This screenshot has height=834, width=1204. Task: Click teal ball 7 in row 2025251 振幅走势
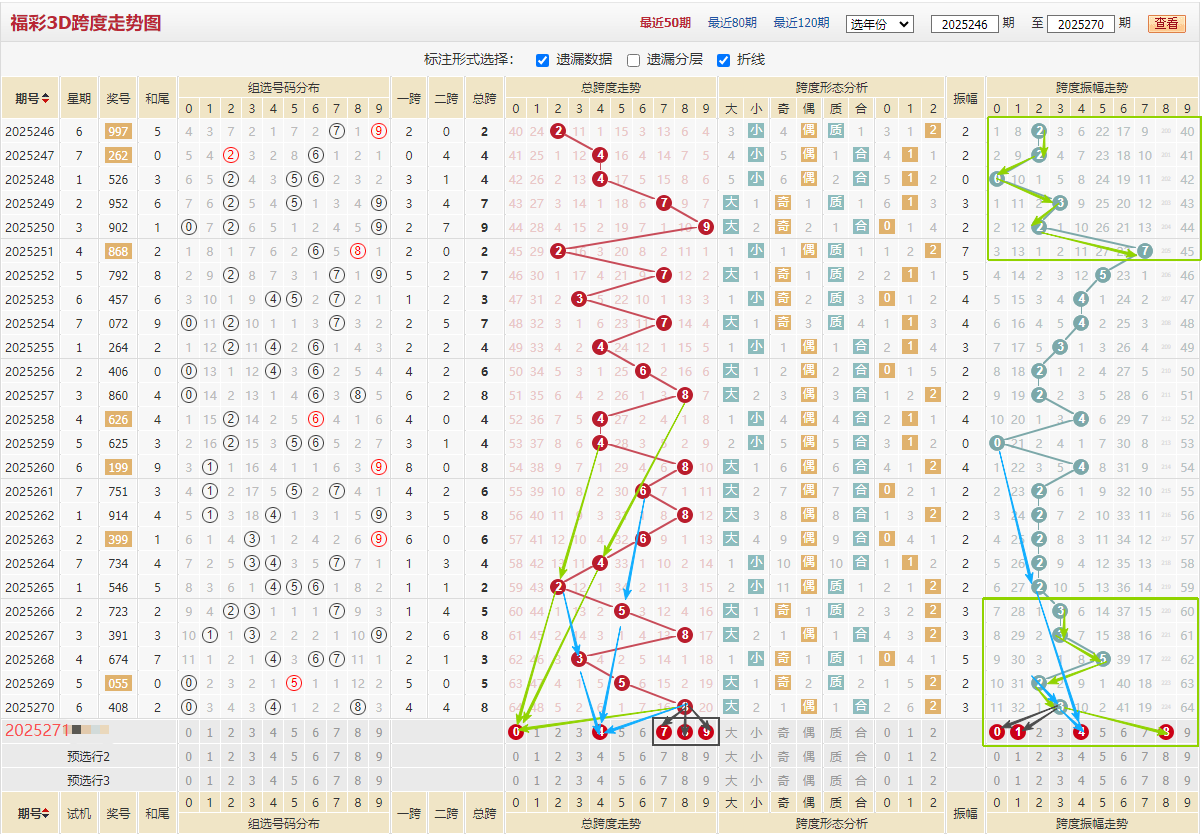point(1144,251)
